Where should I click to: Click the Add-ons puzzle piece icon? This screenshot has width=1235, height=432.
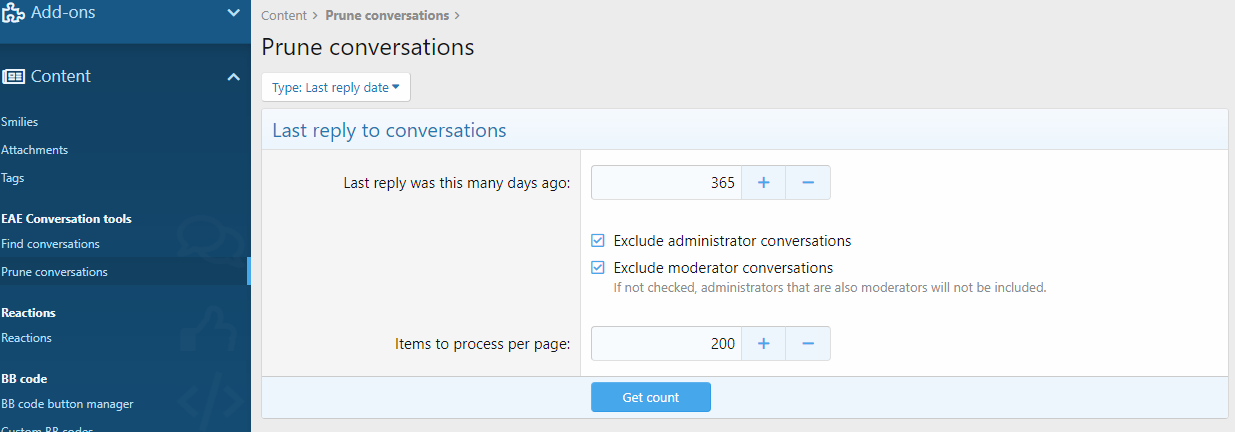pyautogui.click(x=14, y=13)
